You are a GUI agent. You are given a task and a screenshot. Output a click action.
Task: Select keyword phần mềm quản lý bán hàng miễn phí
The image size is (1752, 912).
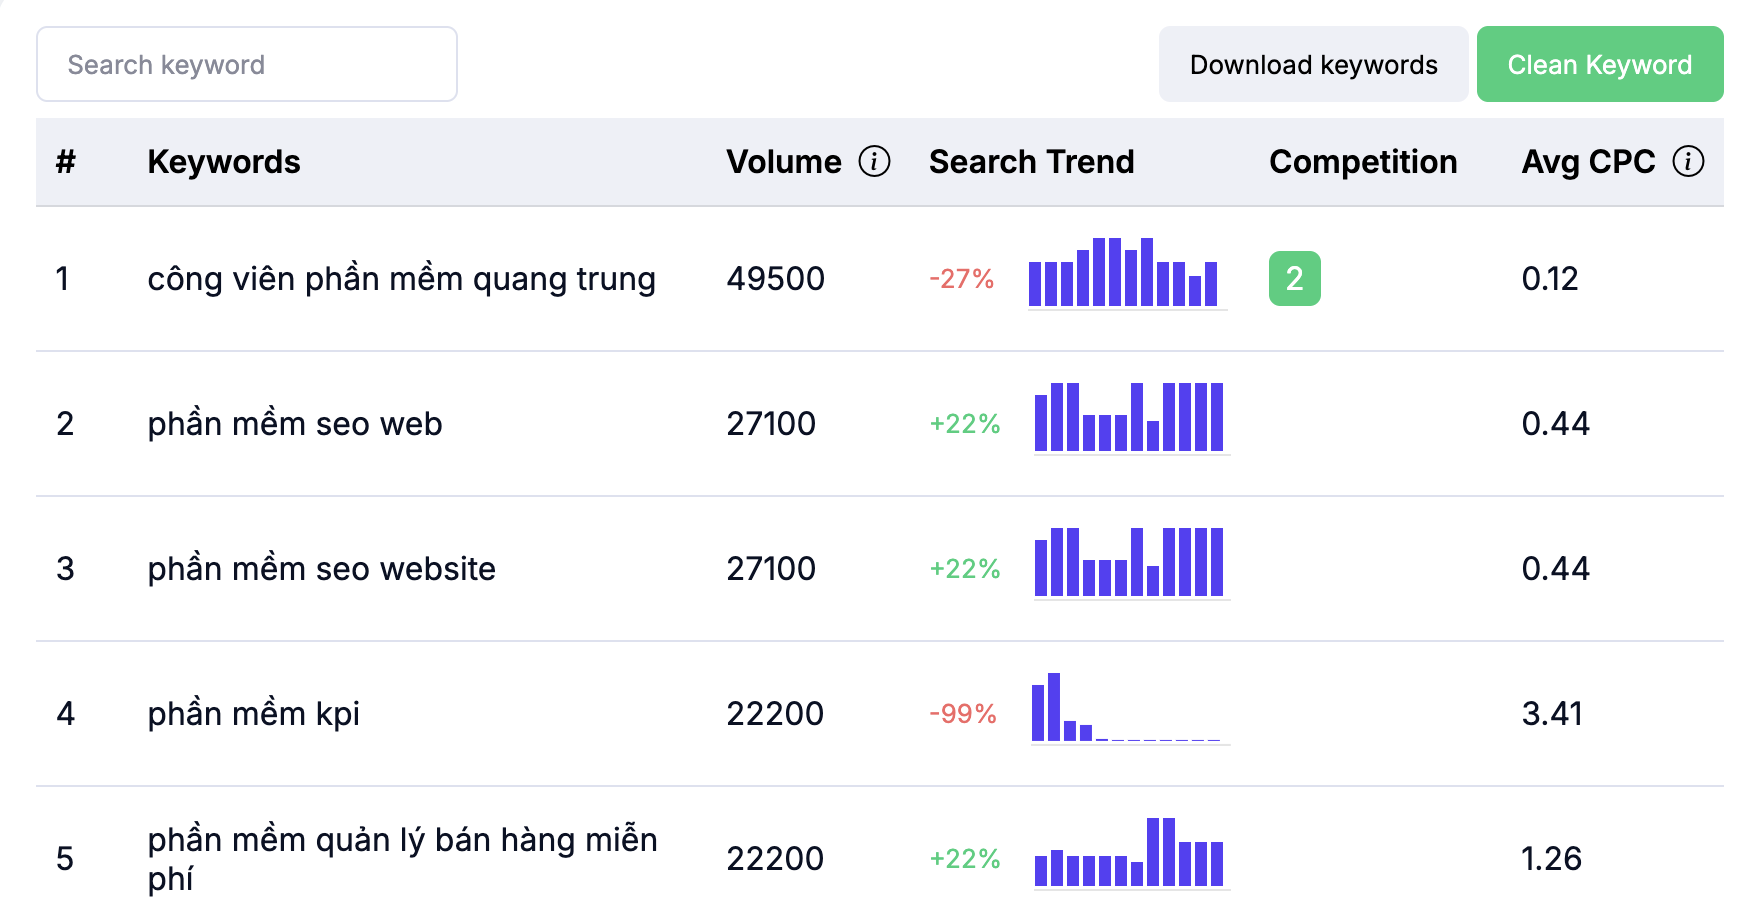pos(402,858)
